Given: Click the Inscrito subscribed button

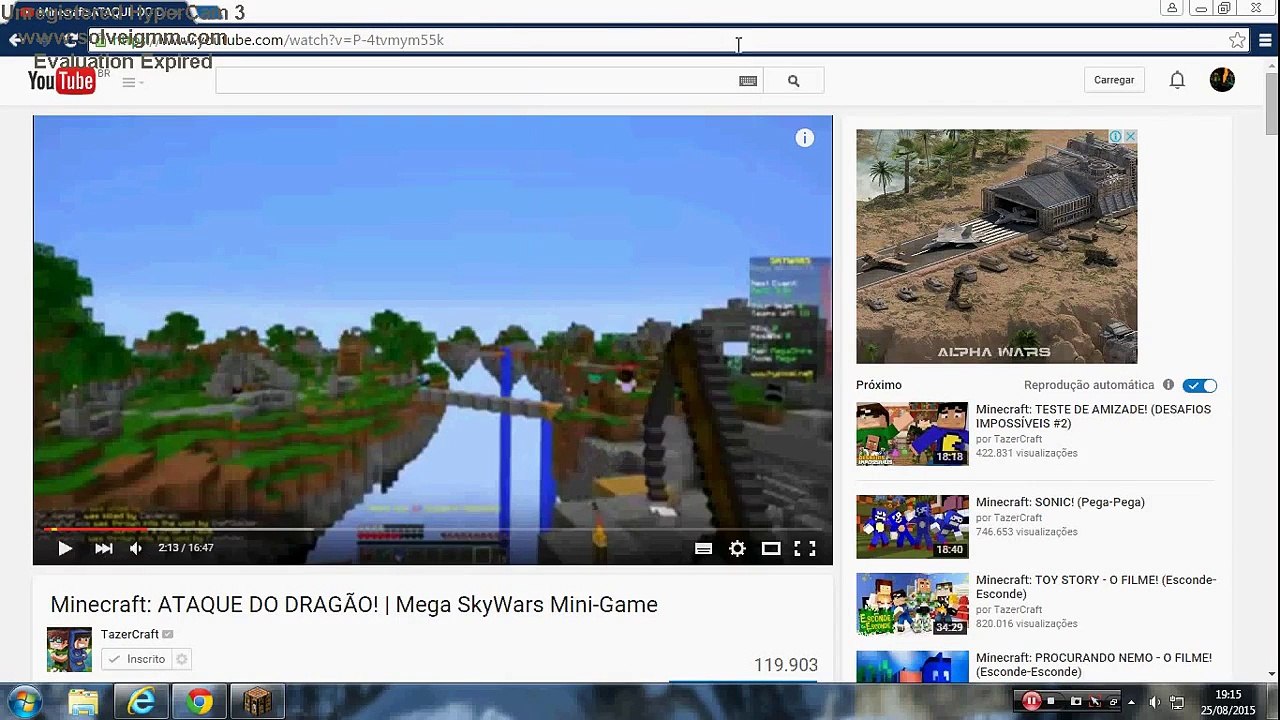Looking at the screenshot, I should (x=137, y=659).
